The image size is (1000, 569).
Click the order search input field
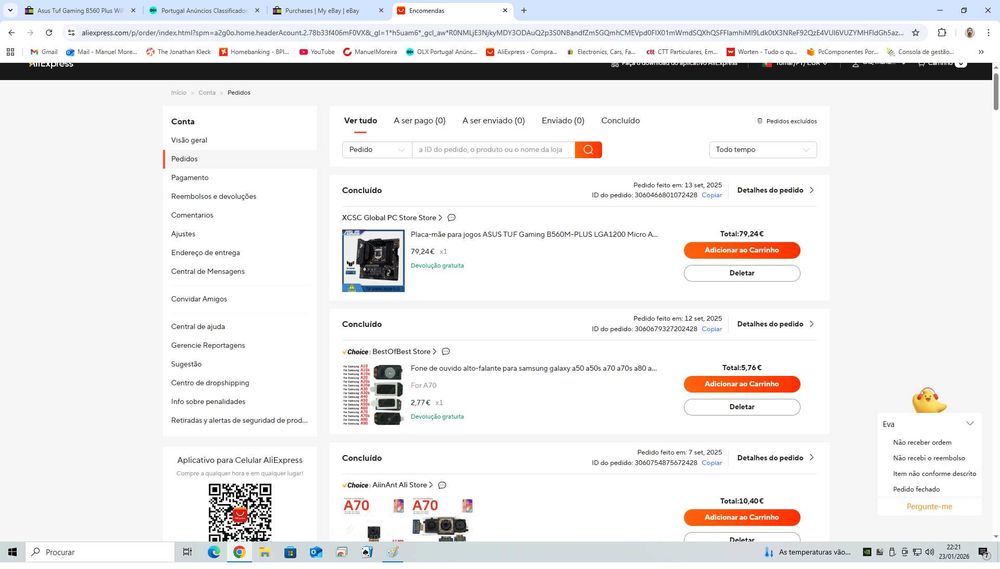494,149
